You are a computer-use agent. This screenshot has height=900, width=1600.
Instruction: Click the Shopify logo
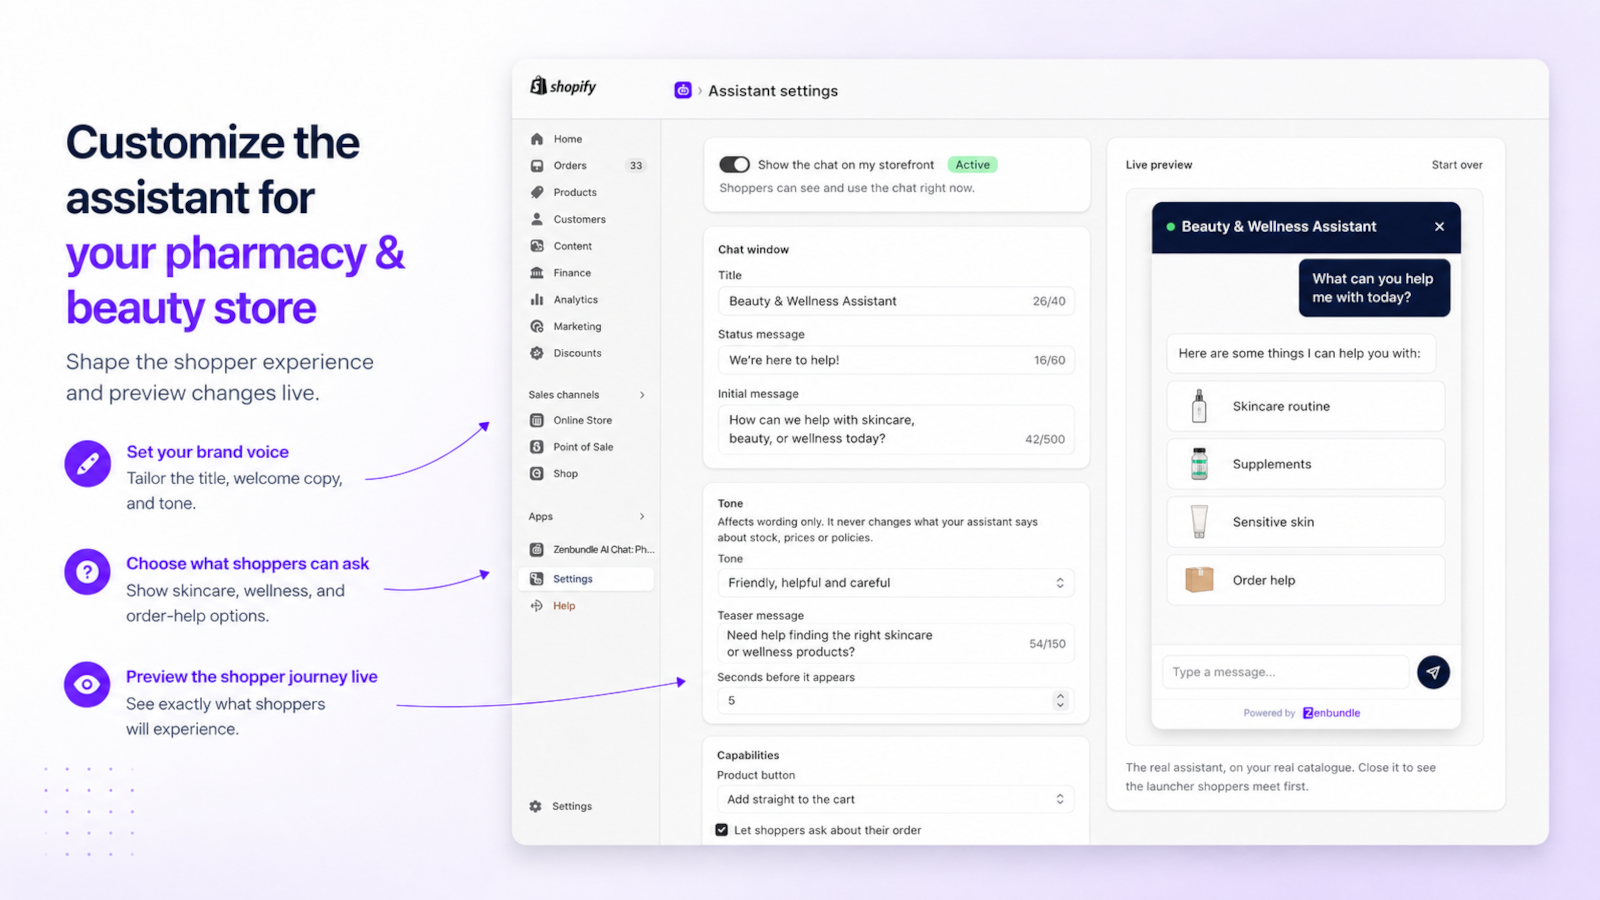point(563,86)
